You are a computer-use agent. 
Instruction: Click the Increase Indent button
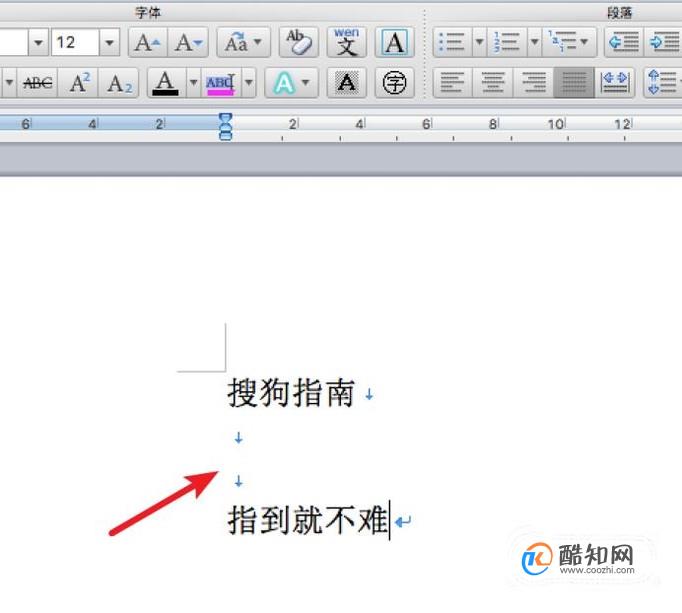664,42
